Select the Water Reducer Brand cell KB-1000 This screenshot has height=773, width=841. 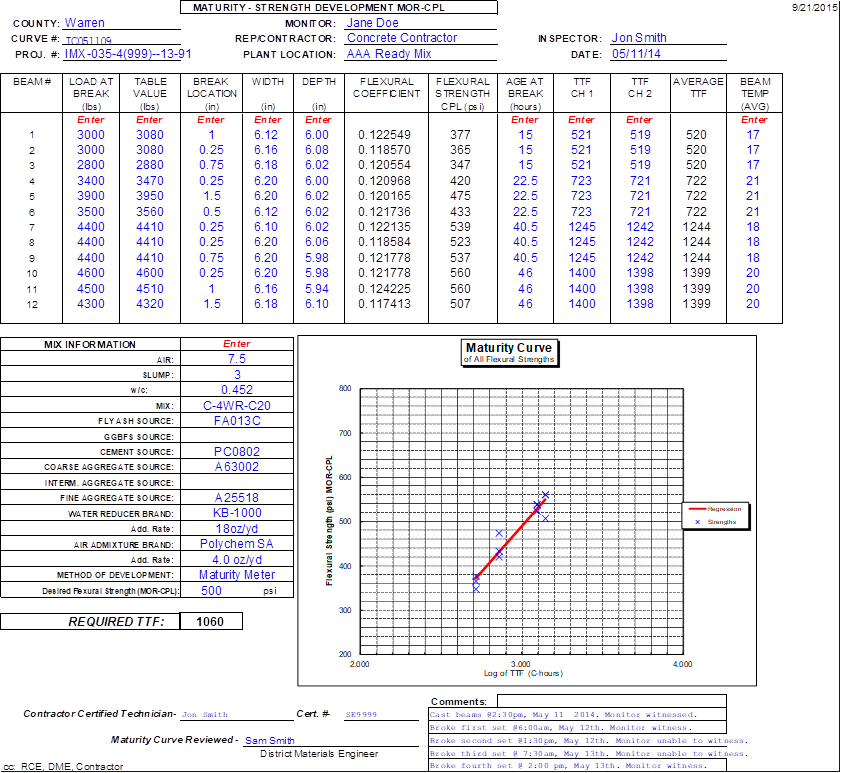coord(237,513)
